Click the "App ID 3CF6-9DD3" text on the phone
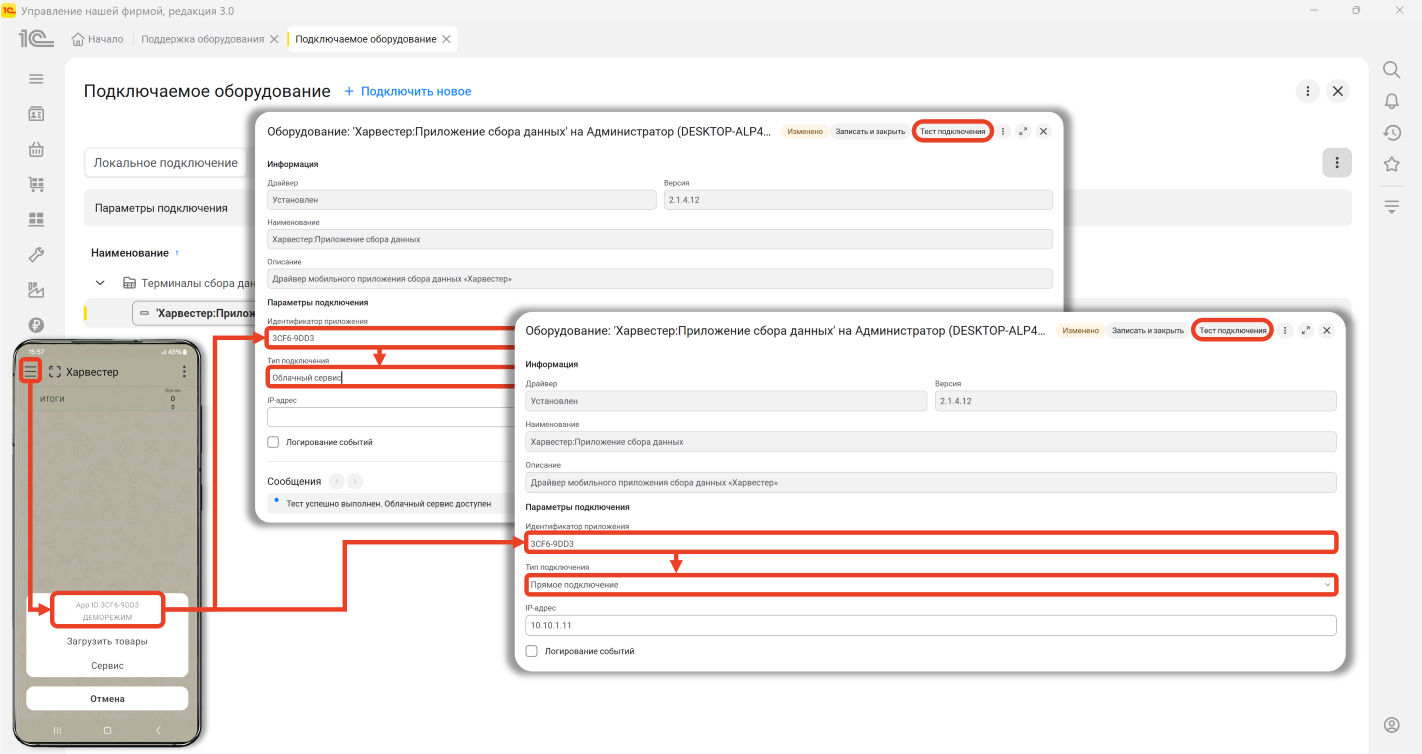This screenshot has height=754, width=1422. coord(107,604)
